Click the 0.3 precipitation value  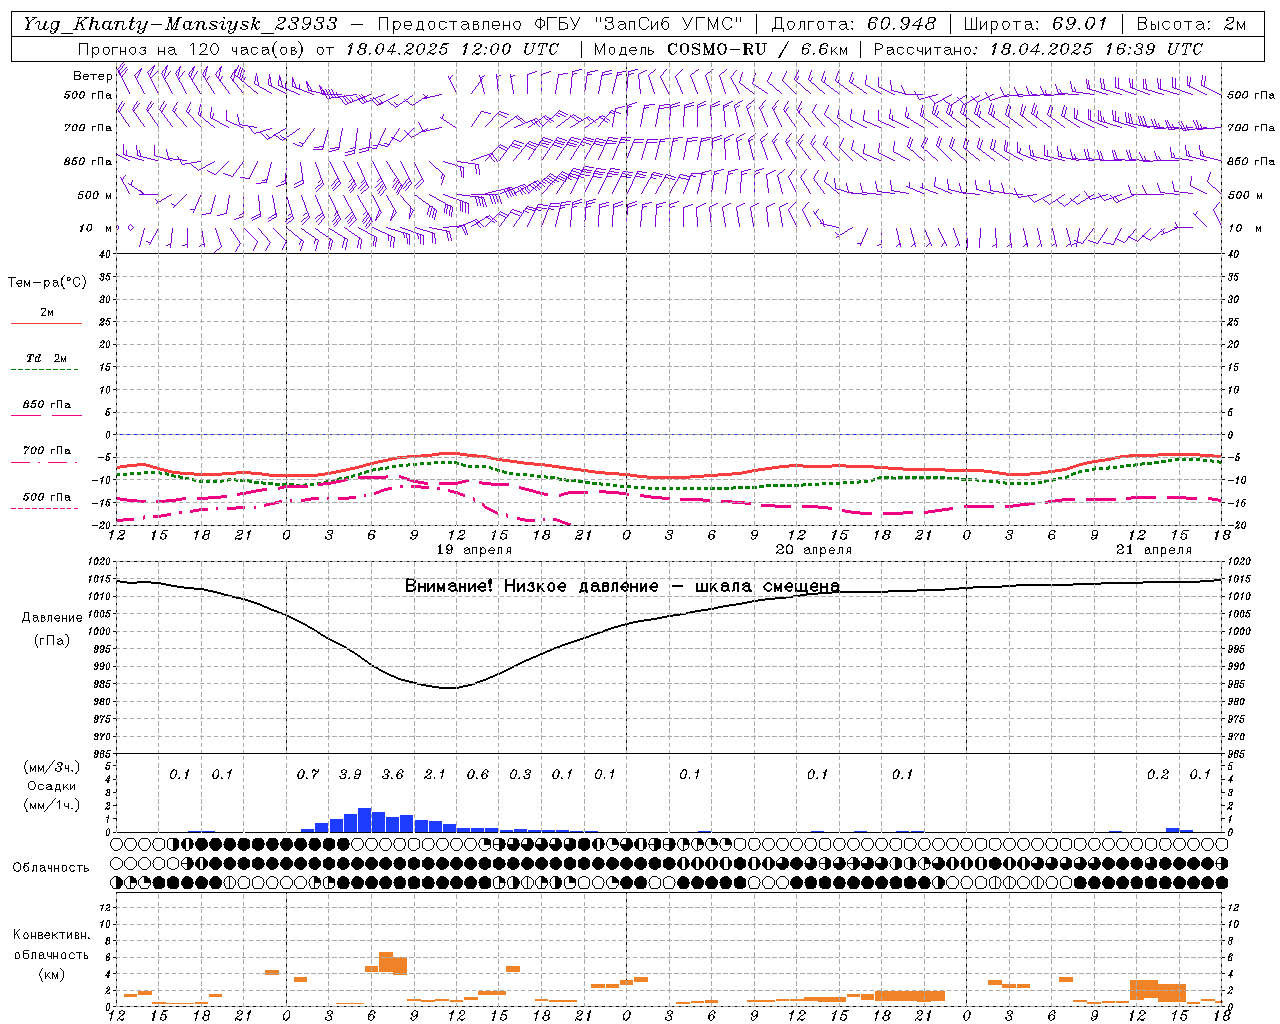pos(520,774)
